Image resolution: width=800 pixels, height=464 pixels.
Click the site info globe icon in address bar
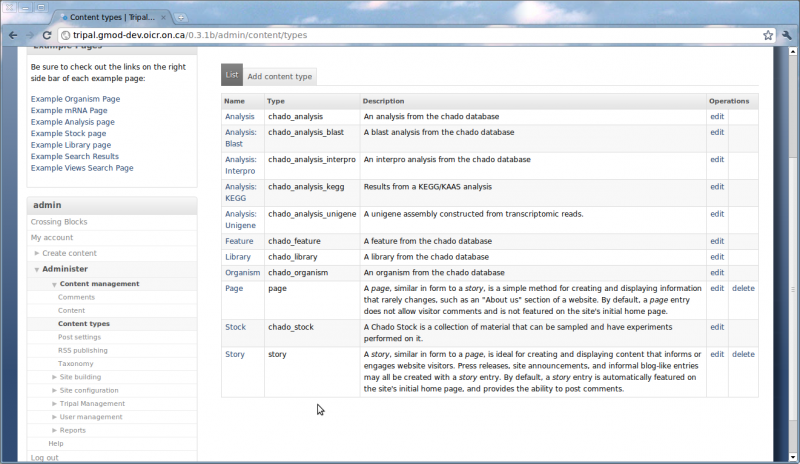[x=65, y=35]
